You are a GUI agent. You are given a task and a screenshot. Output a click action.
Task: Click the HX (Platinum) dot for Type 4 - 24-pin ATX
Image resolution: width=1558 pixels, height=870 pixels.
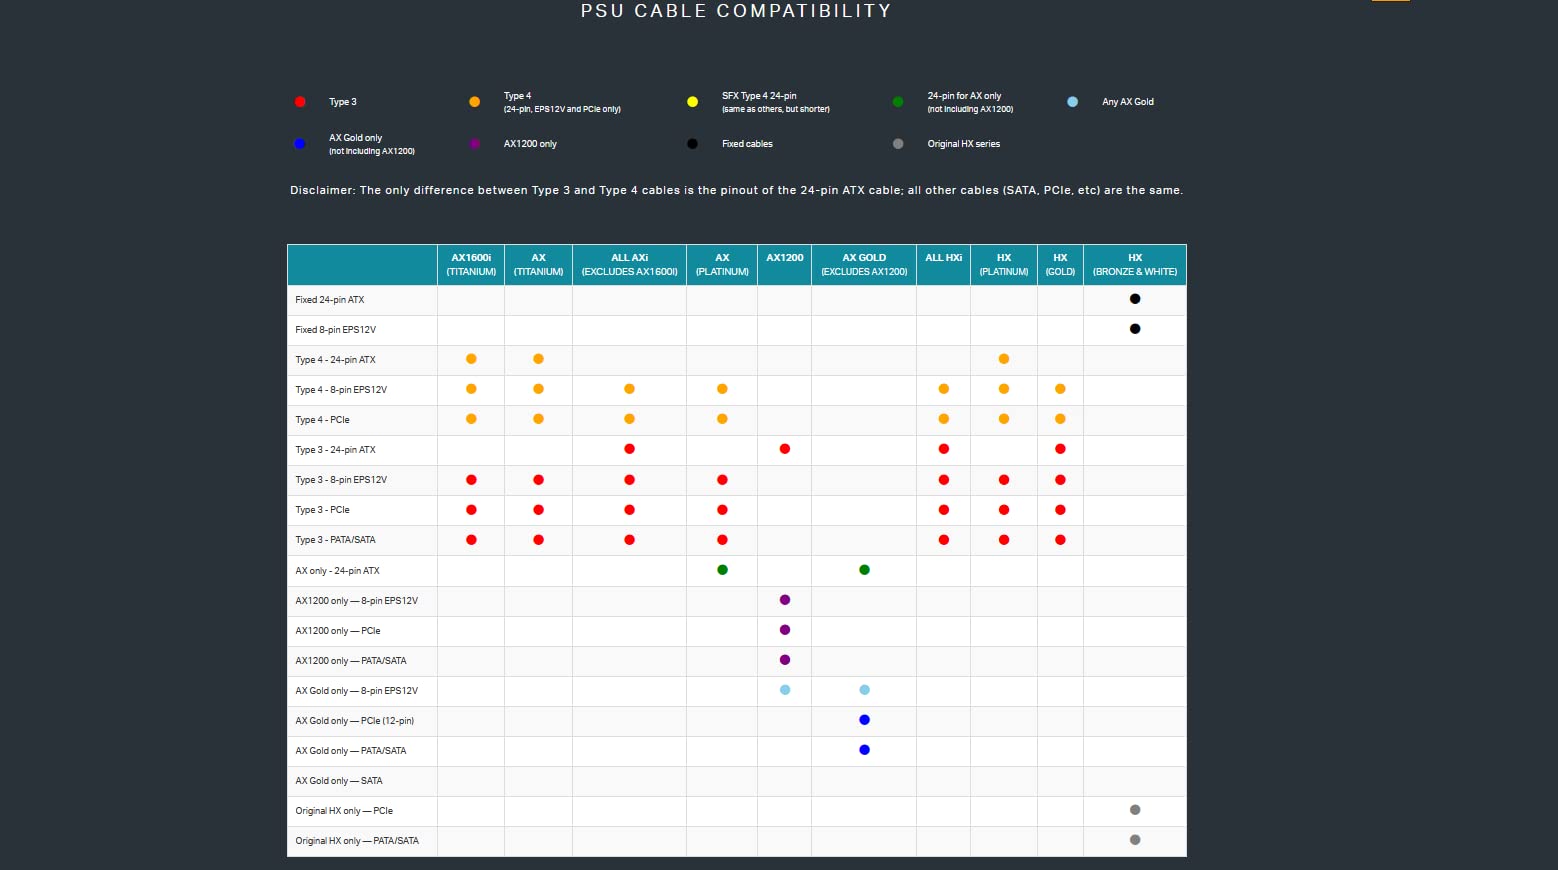[x=1004, y=359]
